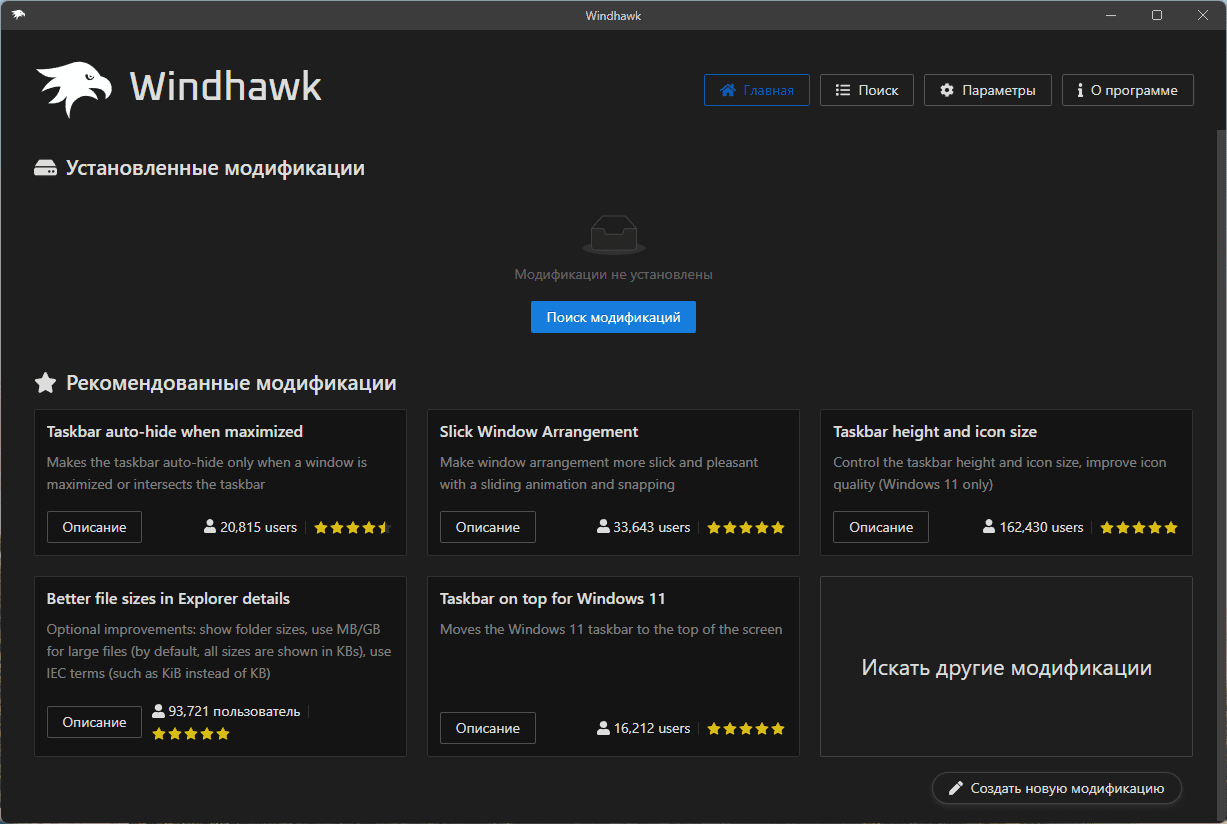Click the 16,212 users count
Viewport: 1227px width, 824px height.
pyautogui.click(x=644, y=728)
